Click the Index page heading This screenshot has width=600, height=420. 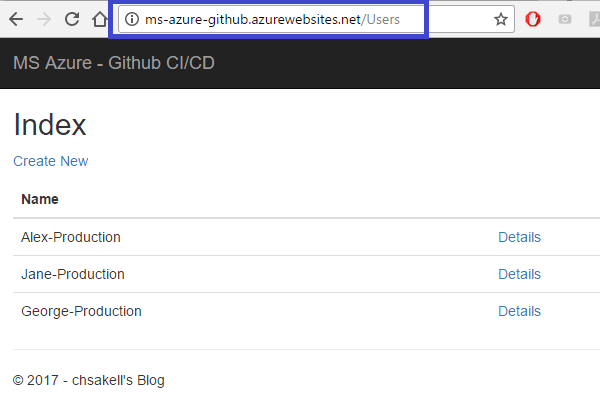50,125
